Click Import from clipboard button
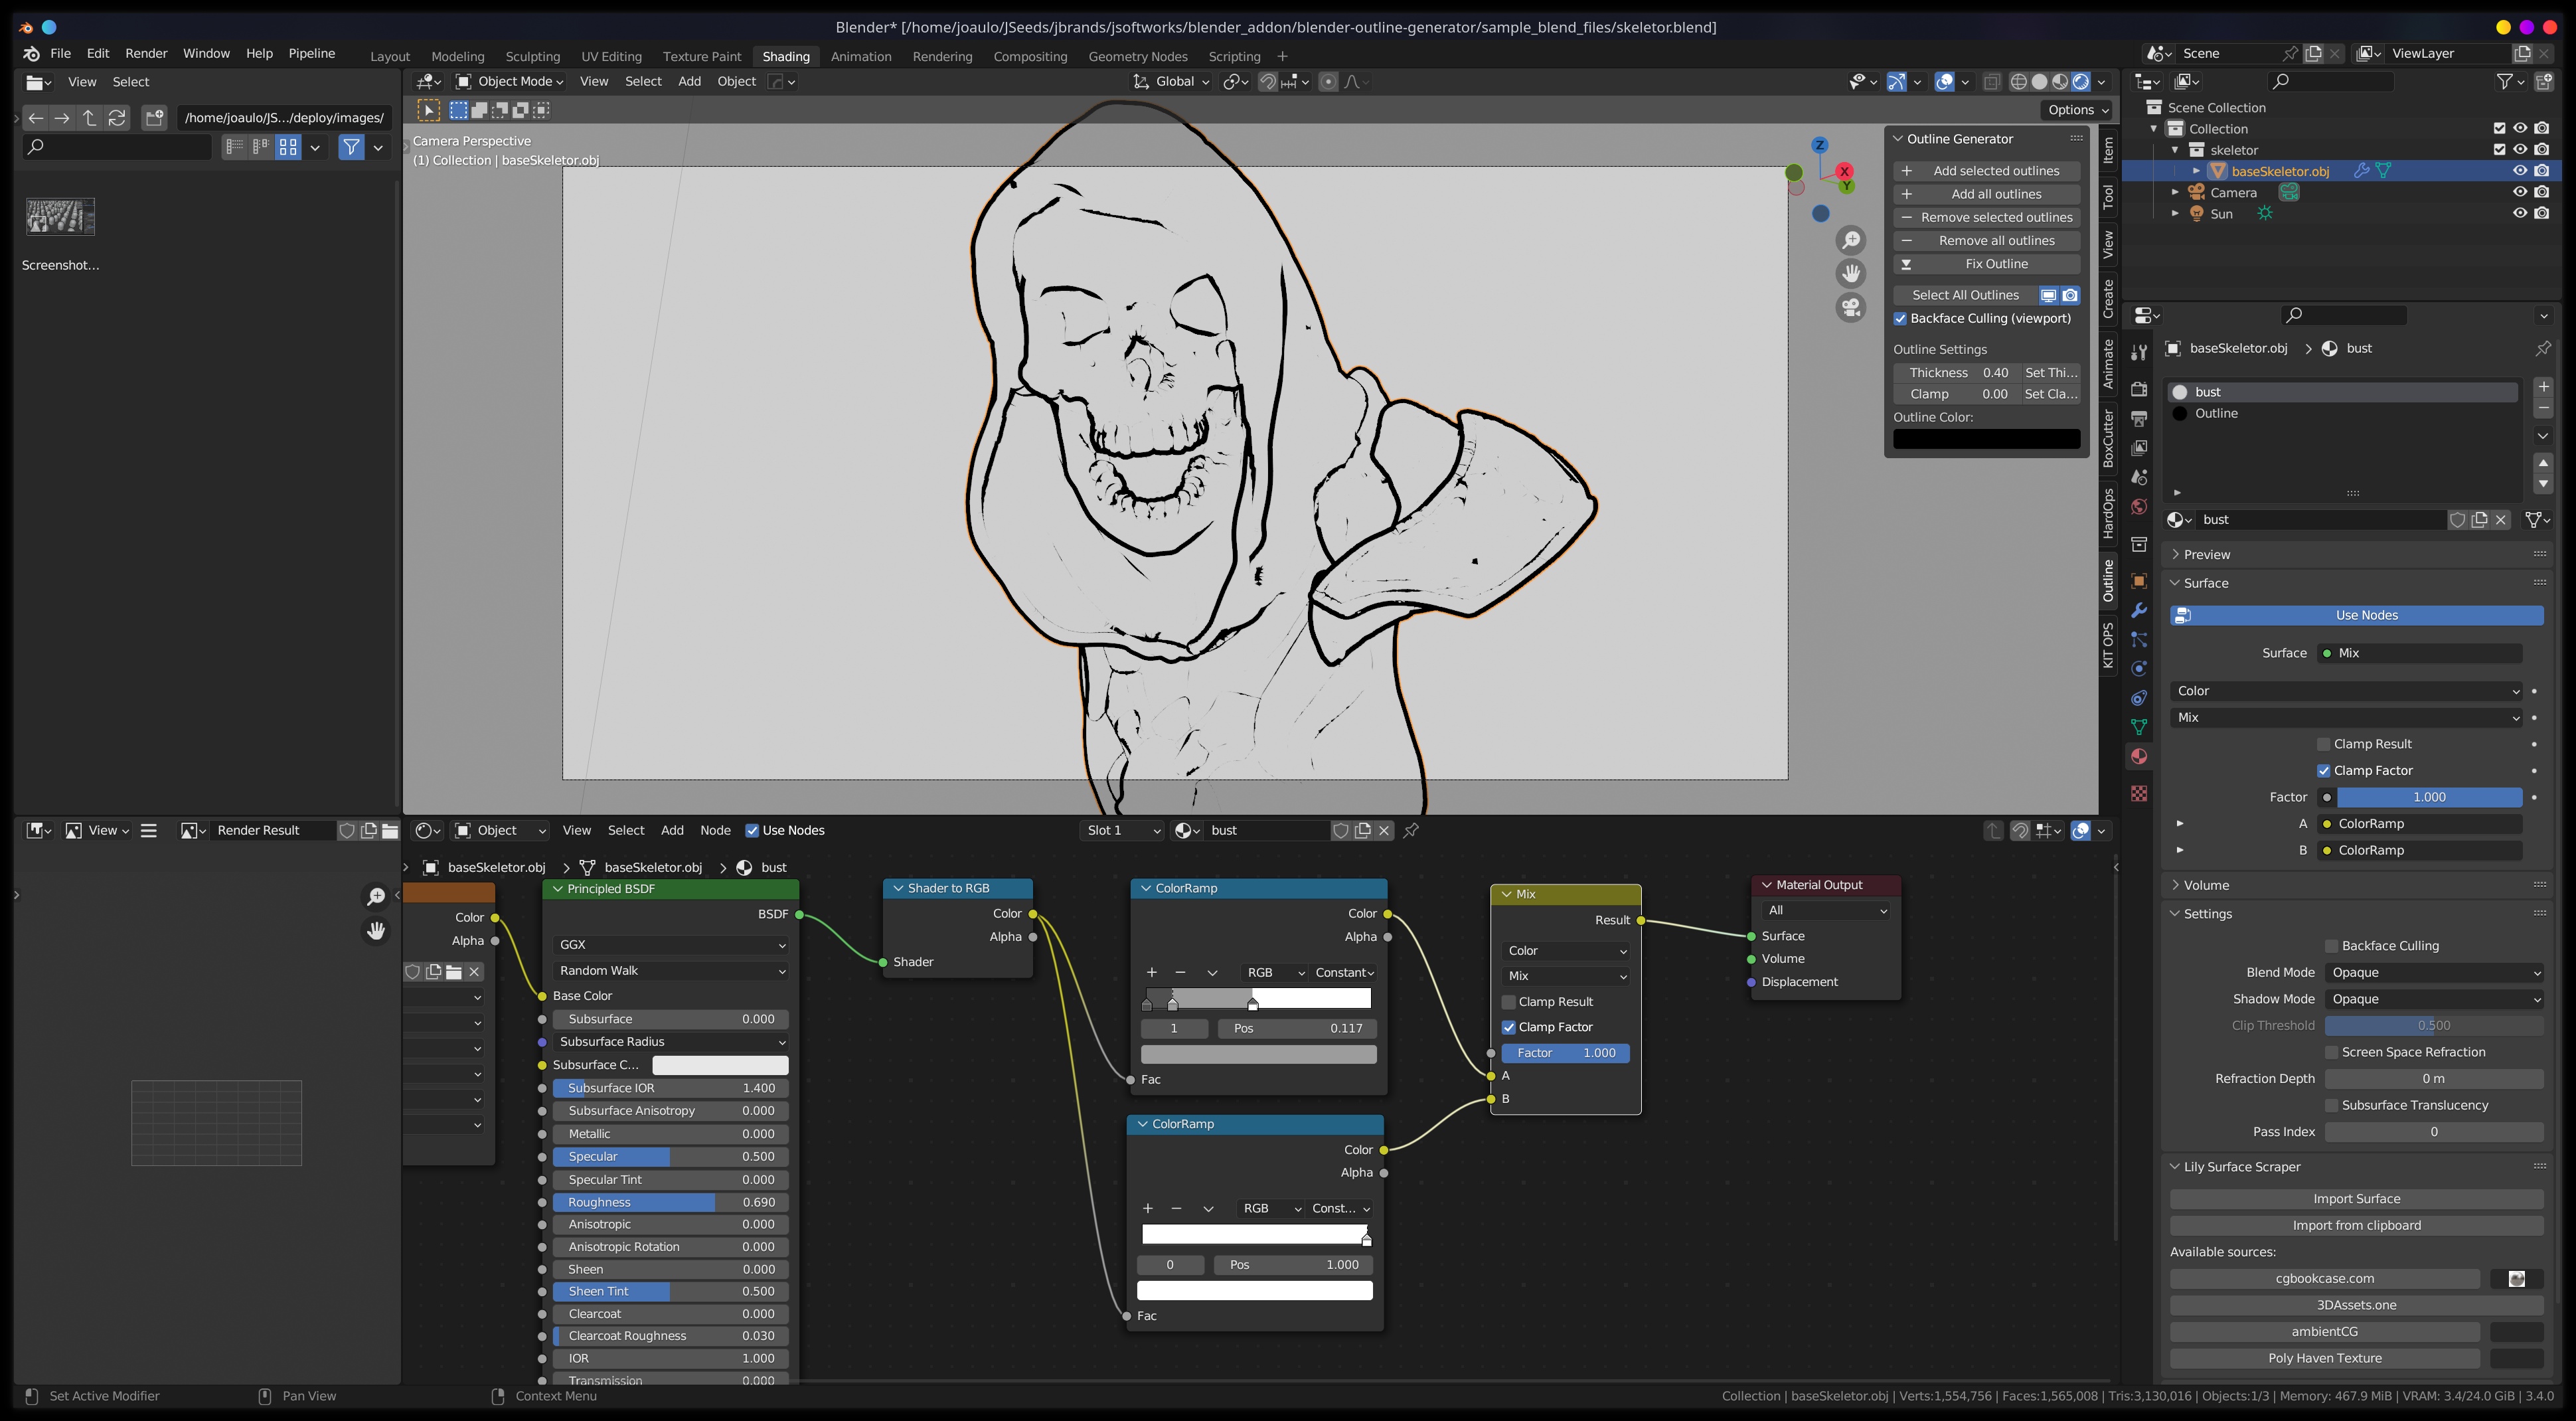The height and width of the screenshot is (1421, 2576). 2356,1226
